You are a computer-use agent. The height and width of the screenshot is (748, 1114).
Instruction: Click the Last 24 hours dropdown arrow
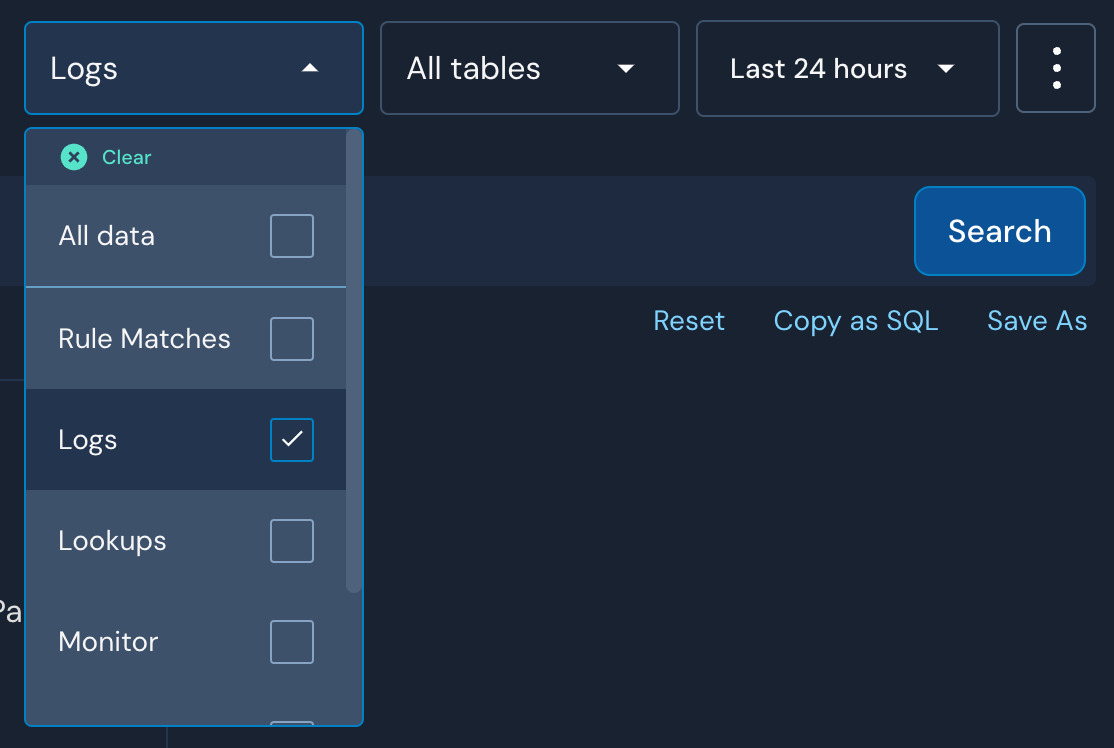pyautogui.click(x=944, y=69)
